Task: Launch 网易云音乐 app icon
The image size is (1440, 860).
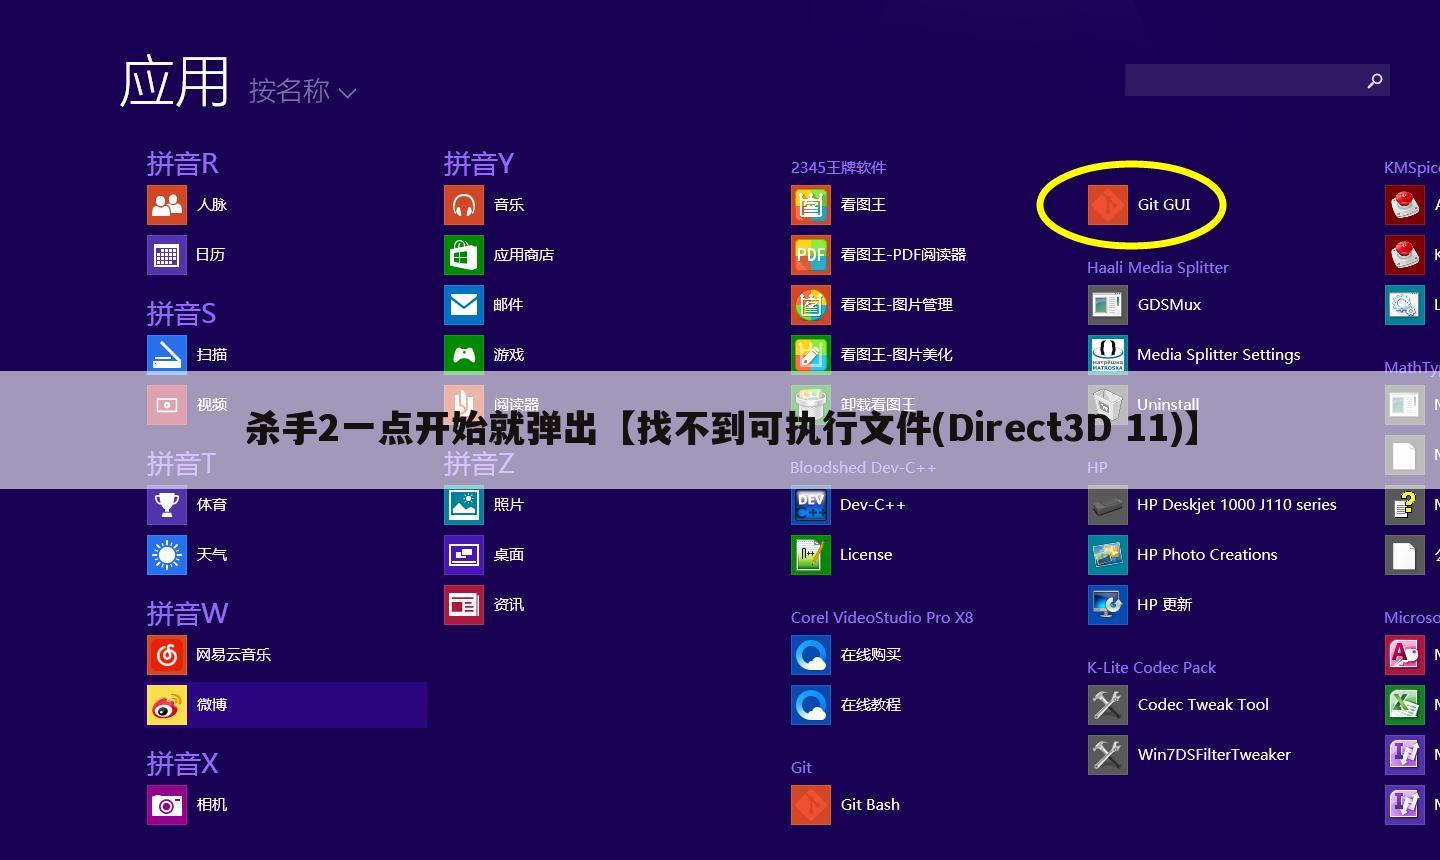Action: 167,655
